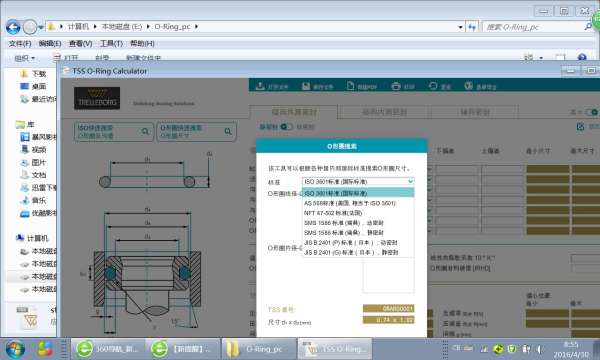Toggle the switch at top right of calculator

(x=591, y=112)
